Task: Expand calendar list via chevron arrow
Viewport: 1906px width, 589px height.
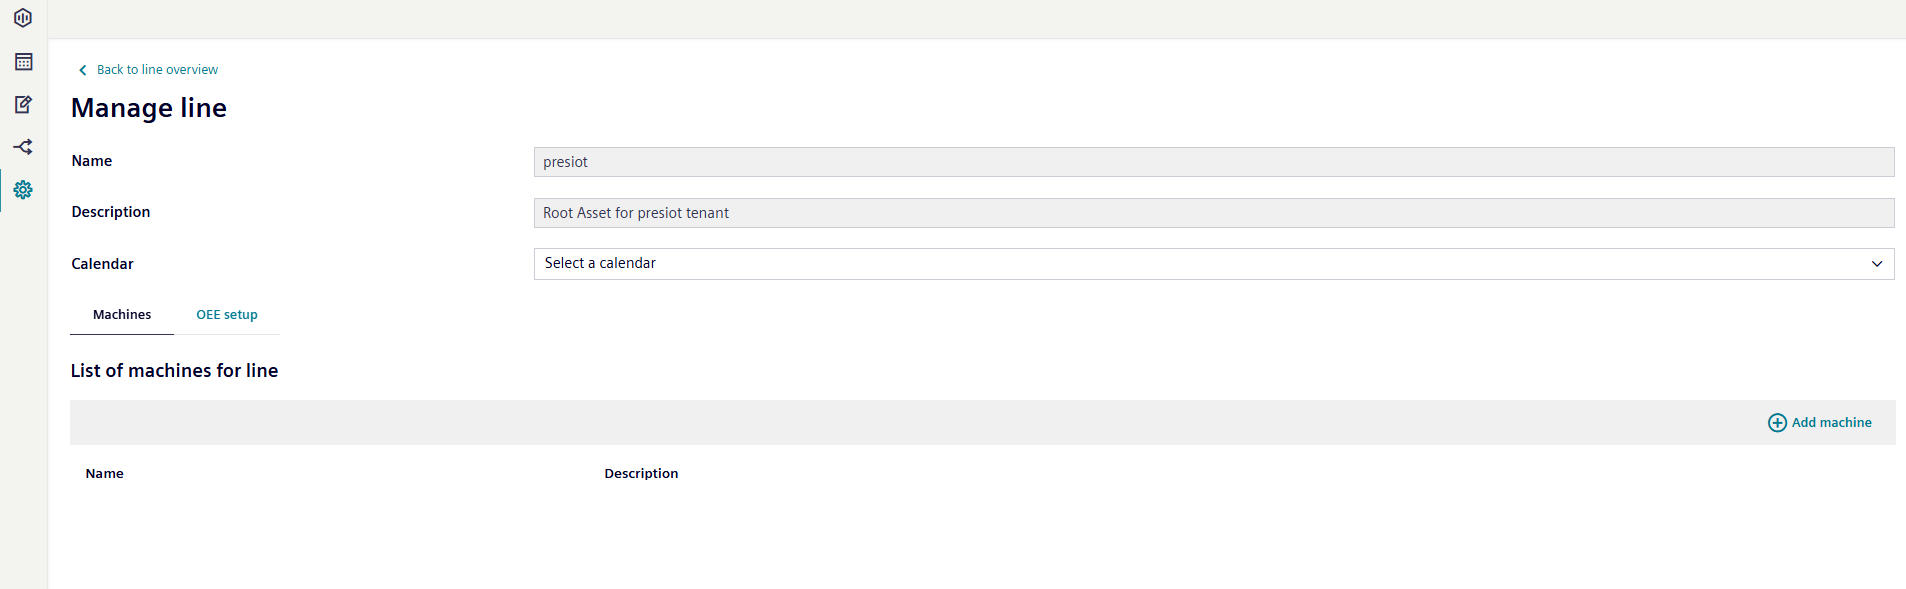Action: point(1877,264)
